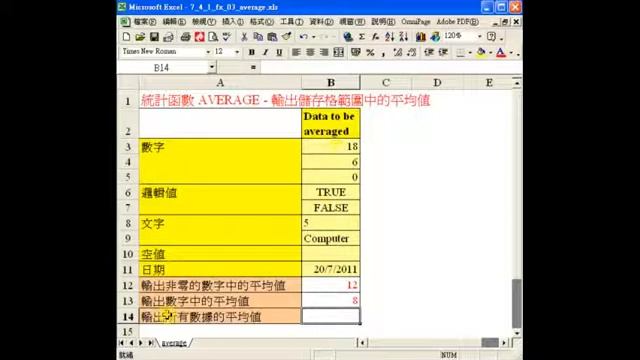Select cell containing Computer
640x360 pixels.
tap(331, 238)
